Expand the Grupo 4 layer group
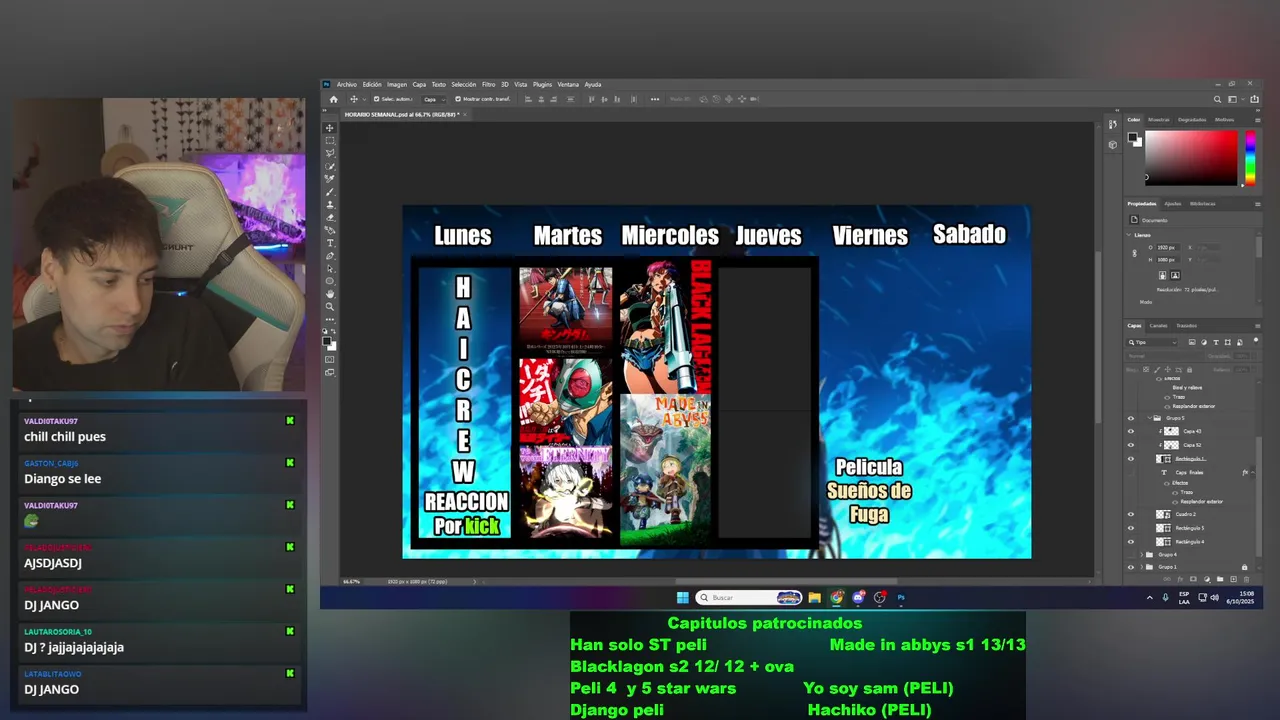The image size is (1280, 720). point(1142,554)
